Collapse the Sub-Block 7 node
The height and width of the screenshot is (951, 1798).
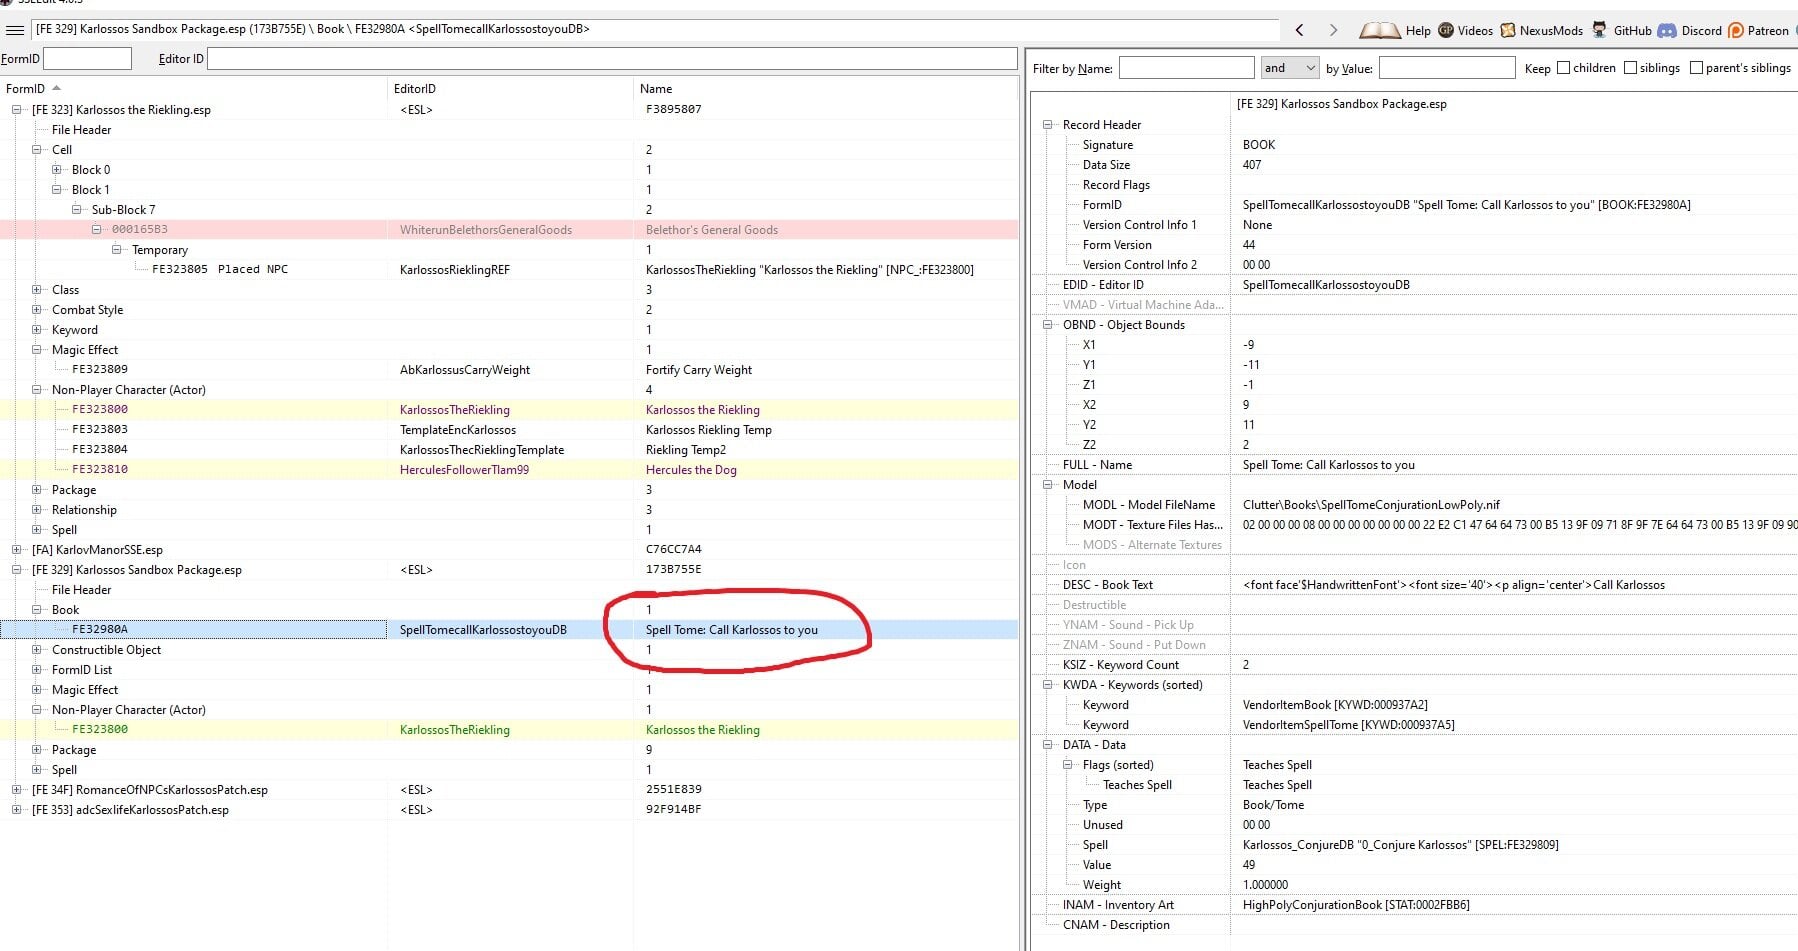(x=77, y=210)
